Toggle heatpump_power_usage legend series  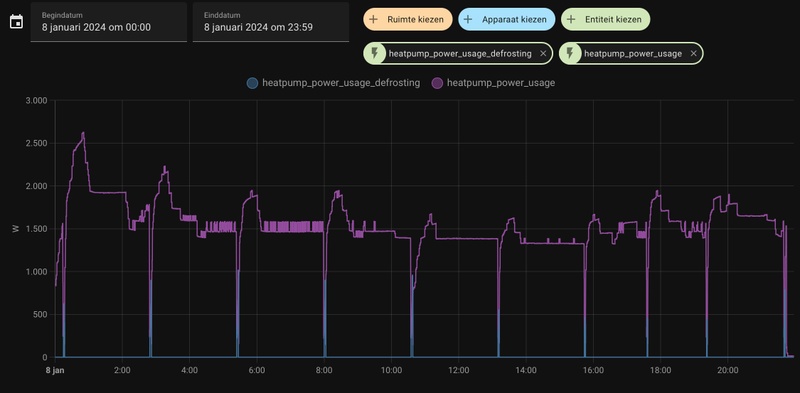tap(493, 83)
